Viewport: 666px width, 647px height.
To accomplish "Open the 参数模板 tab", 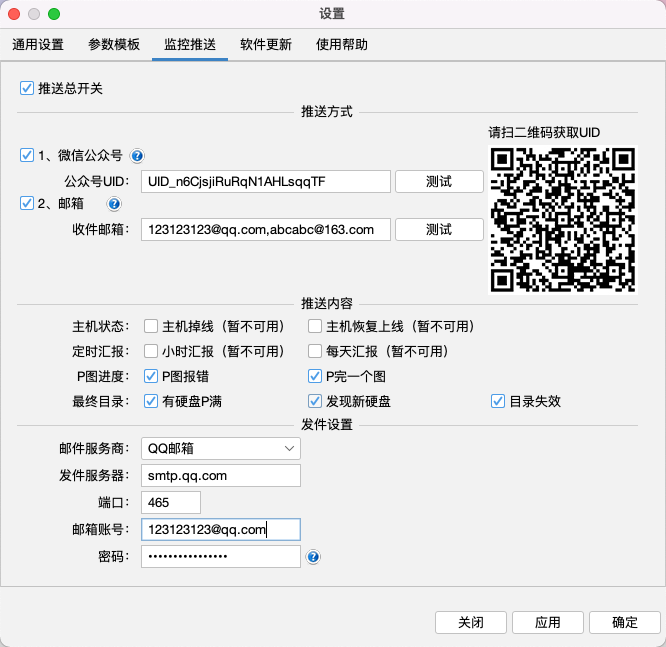I will [x=114, y=45].
